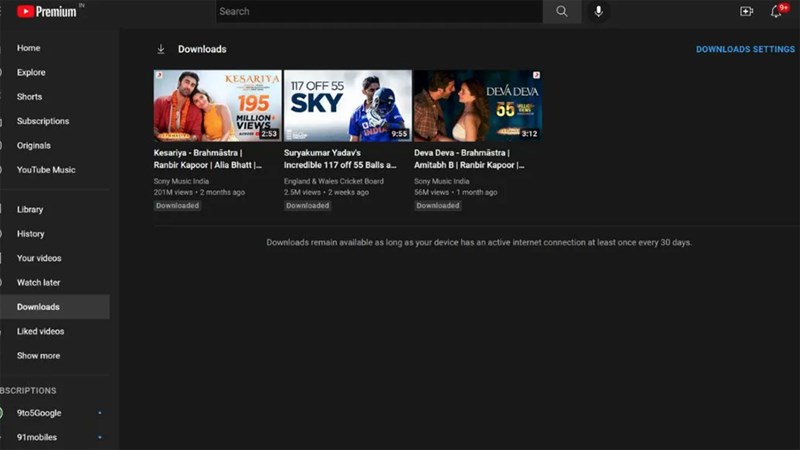
Task: Select Shorts from the sidebar
Action: [29, 97]
